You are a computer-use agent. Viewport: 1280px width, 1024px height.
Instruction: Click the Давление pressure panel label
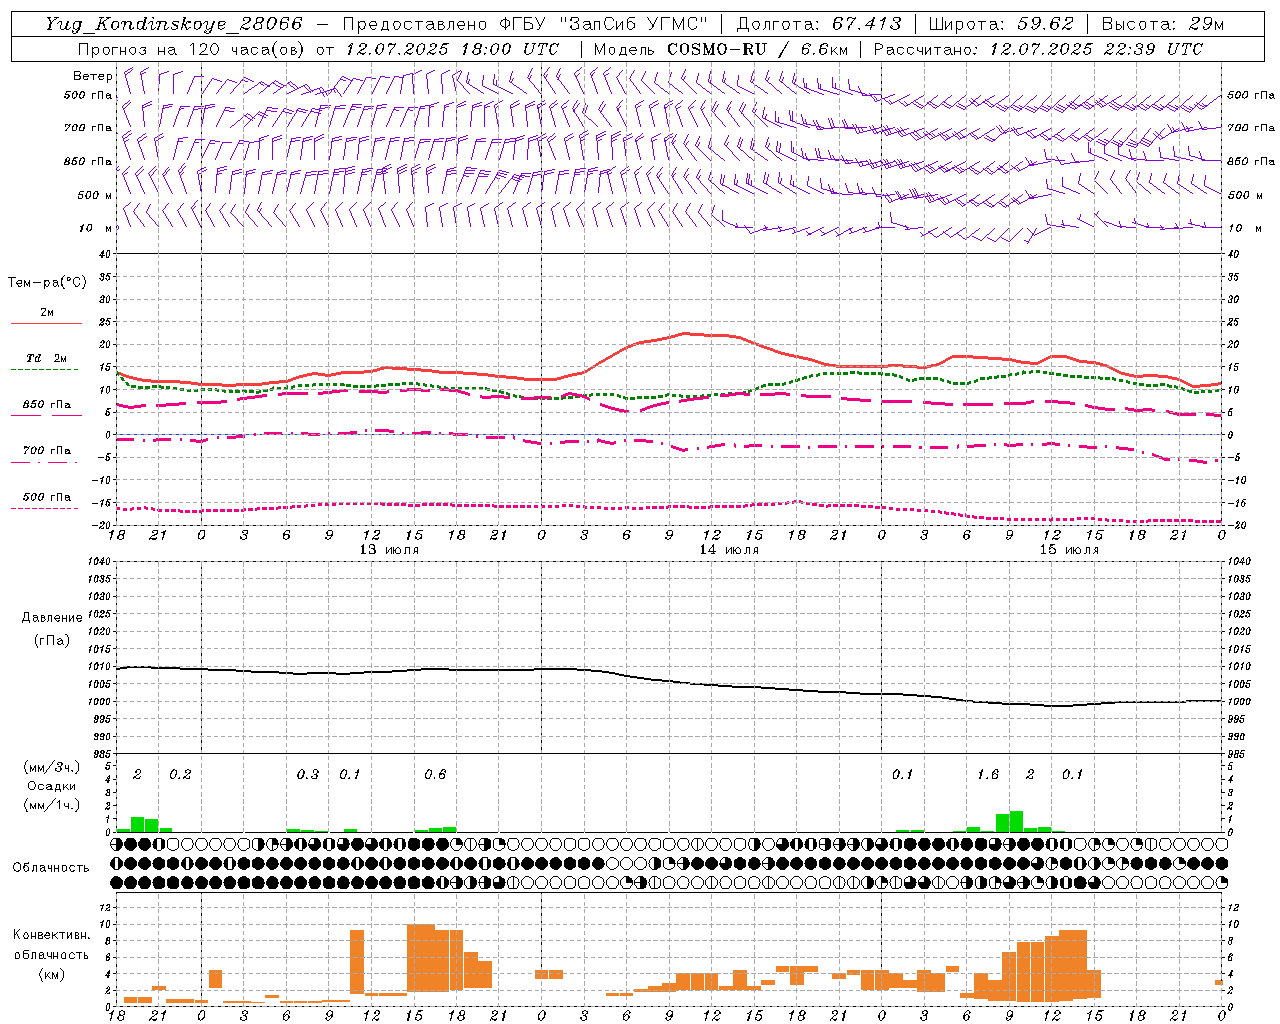pyautogui.click(x=52, y=618)
